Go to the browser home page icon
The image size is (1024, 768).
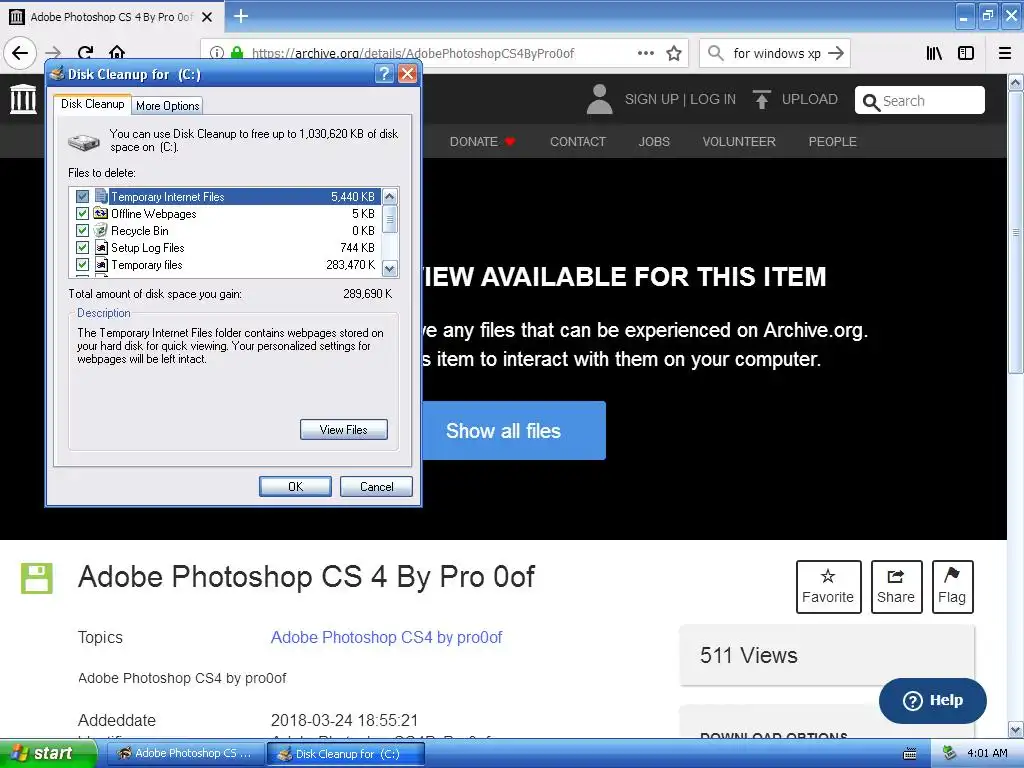coord(117,53)
